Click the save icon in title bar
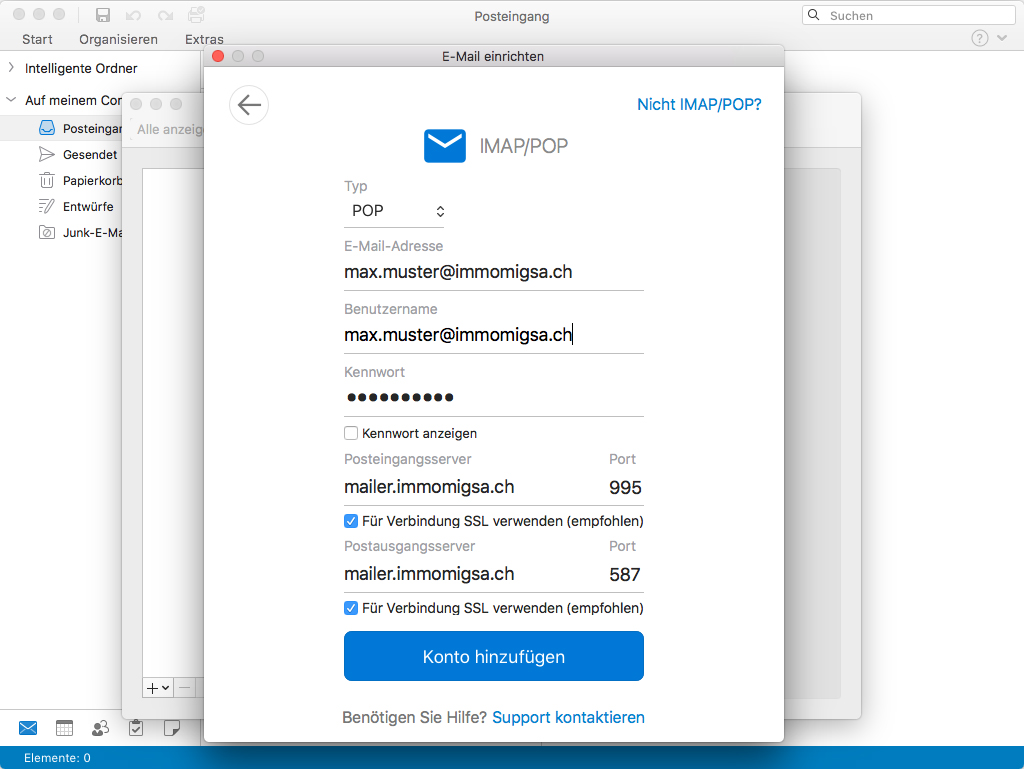Viewport: 1024px width, 769px height. coord(103,15)
